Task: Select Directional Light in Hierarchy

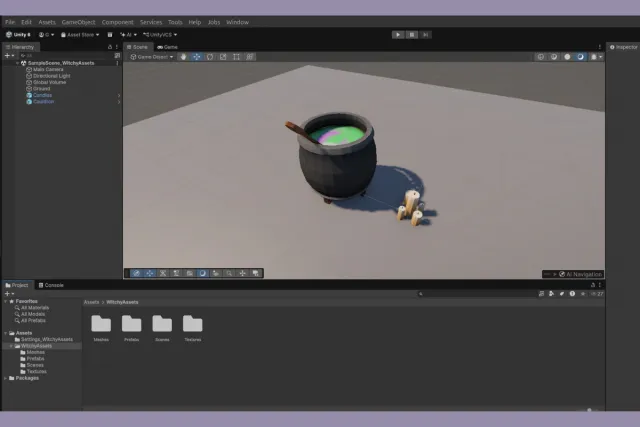Action: pyautogui.click(x=52, y=76)
